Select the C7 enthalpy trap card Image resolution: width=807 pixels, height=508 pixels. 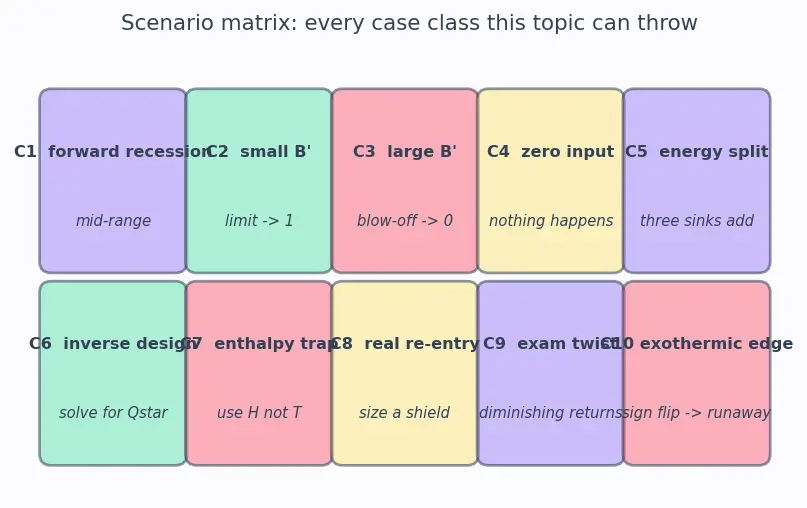coord(259,373)
